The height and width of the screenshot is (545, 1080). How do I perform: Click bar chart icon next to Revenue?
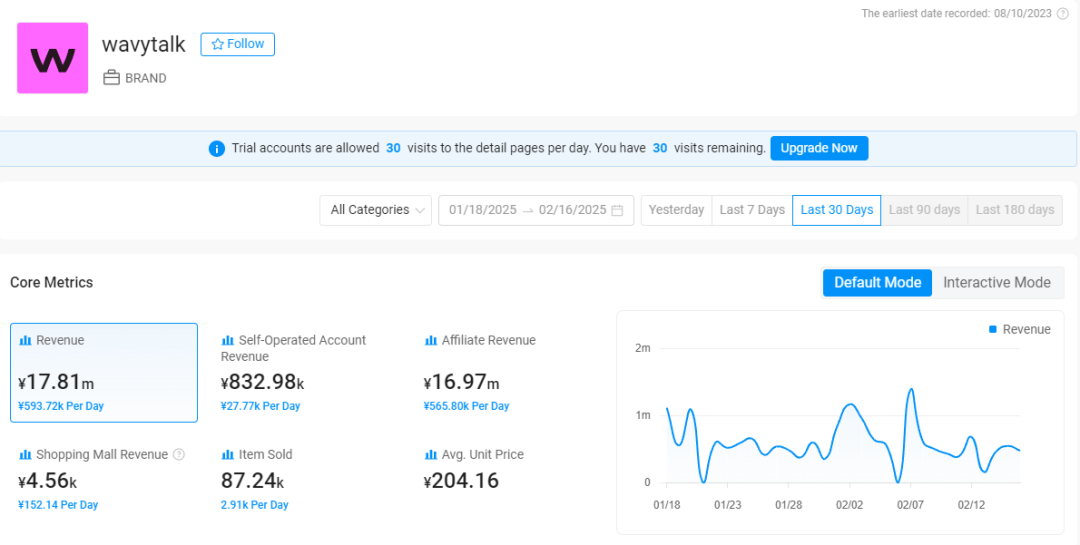coord(25,340)
